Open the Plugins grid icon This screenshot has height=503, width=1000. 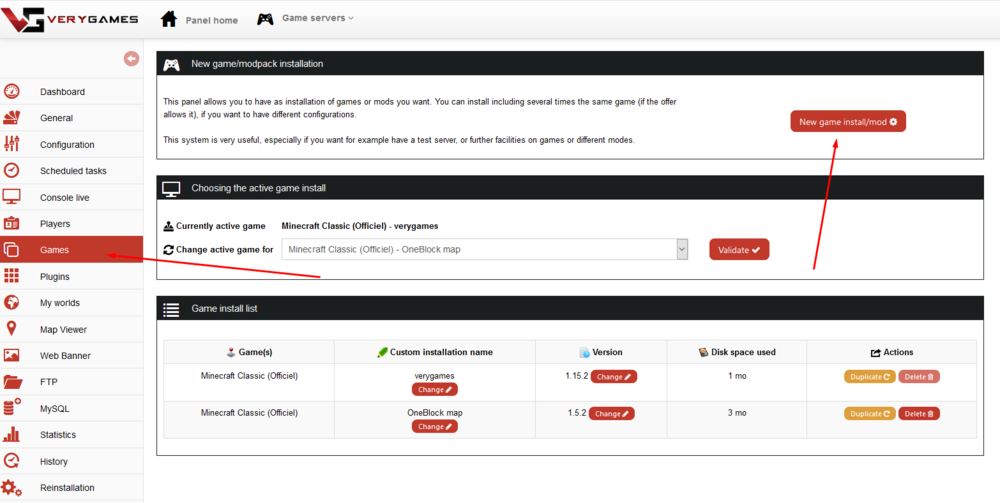(12, 276)
